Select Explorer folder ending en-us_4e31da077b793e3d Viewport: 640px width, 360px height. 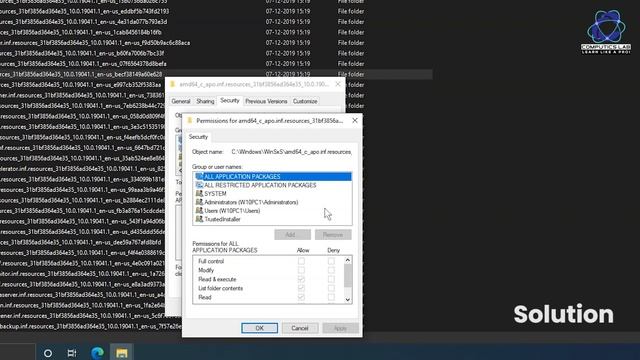[x=83, y=22]
